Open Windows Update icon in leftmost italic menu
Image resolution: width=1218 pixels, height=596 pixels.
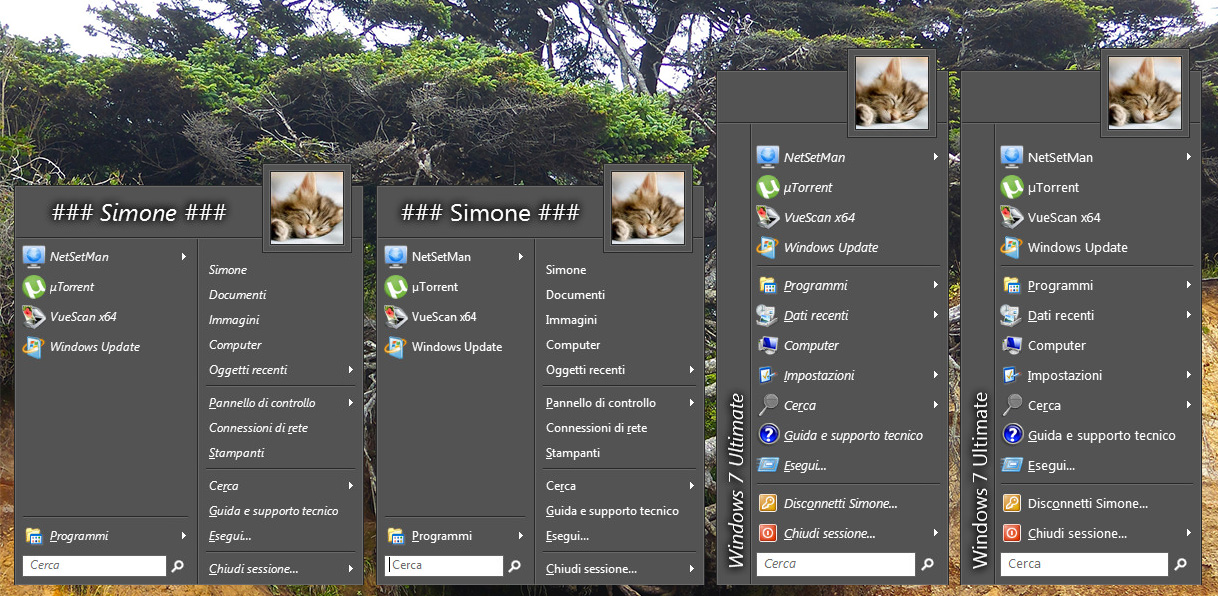tap(34, 347)
